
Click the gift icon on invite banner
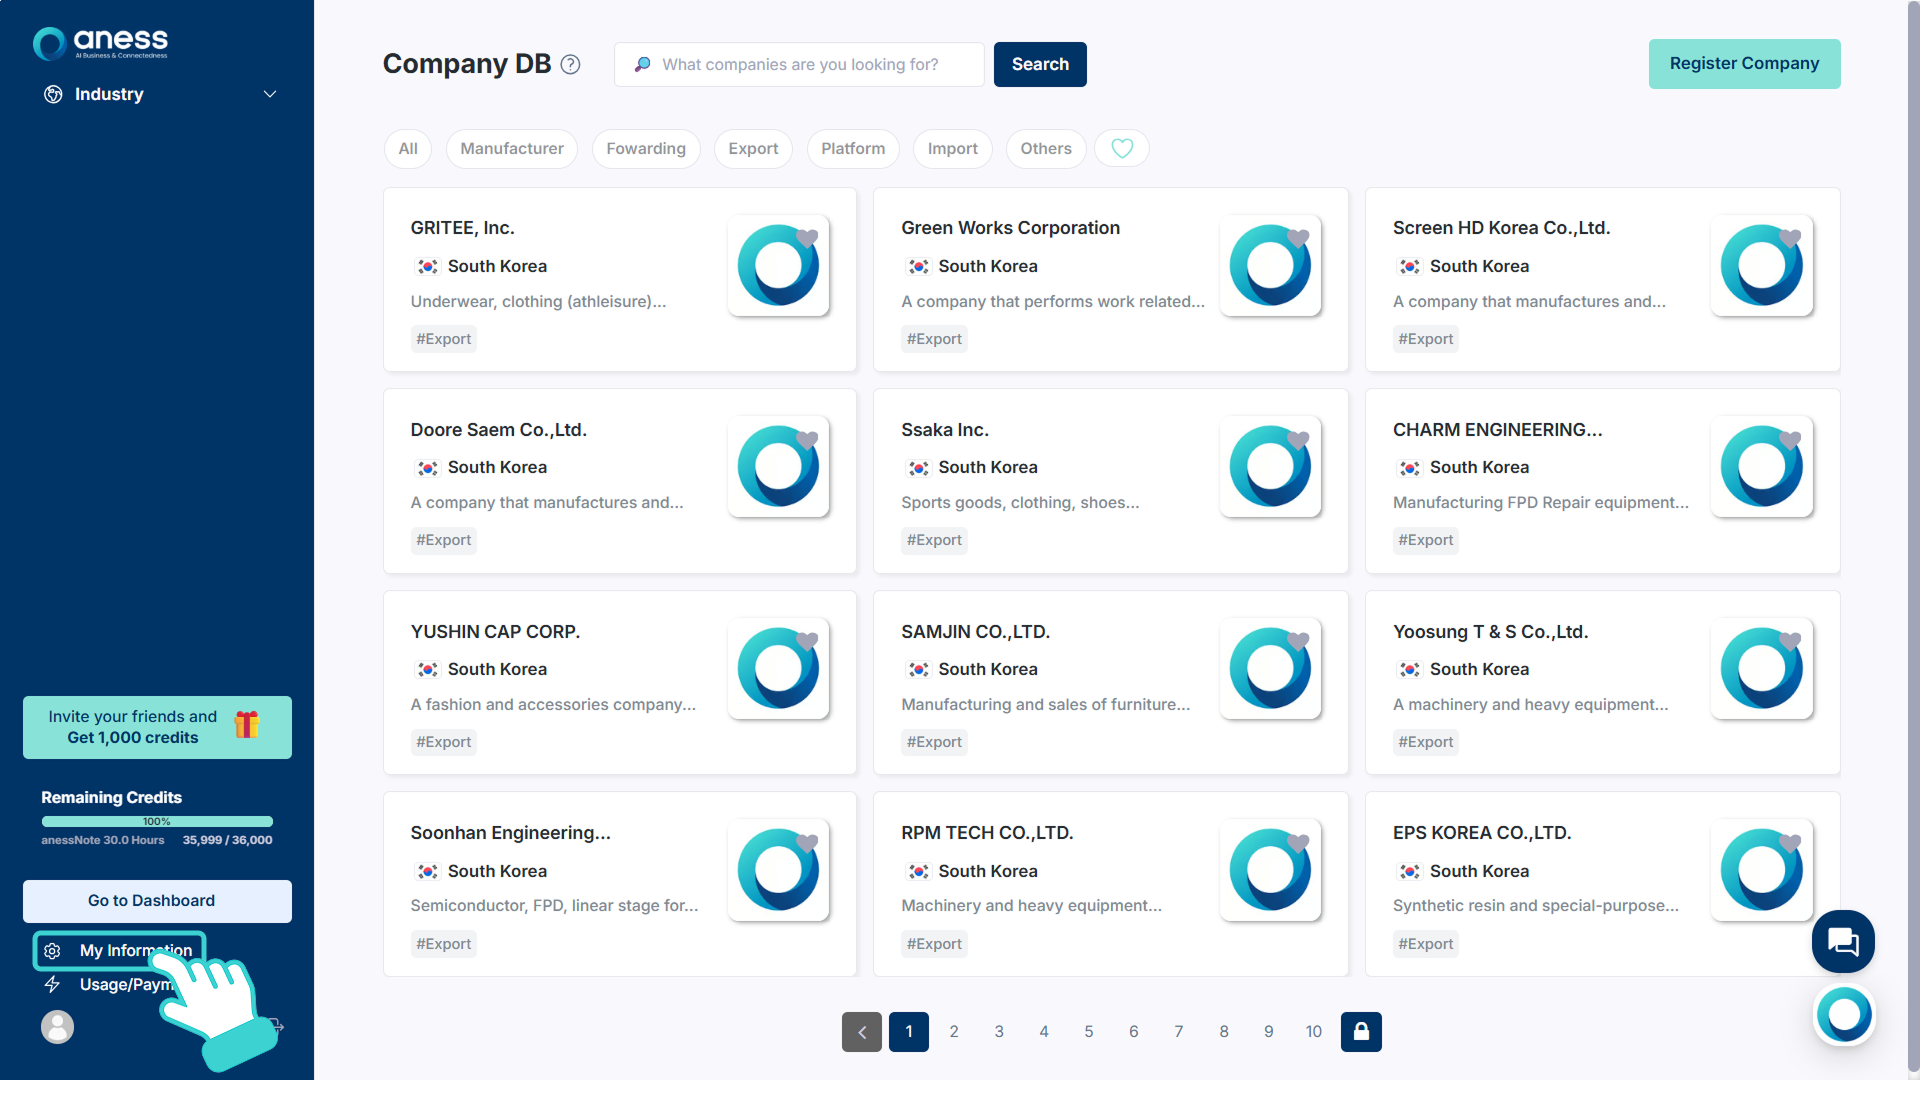pos(247,724)
